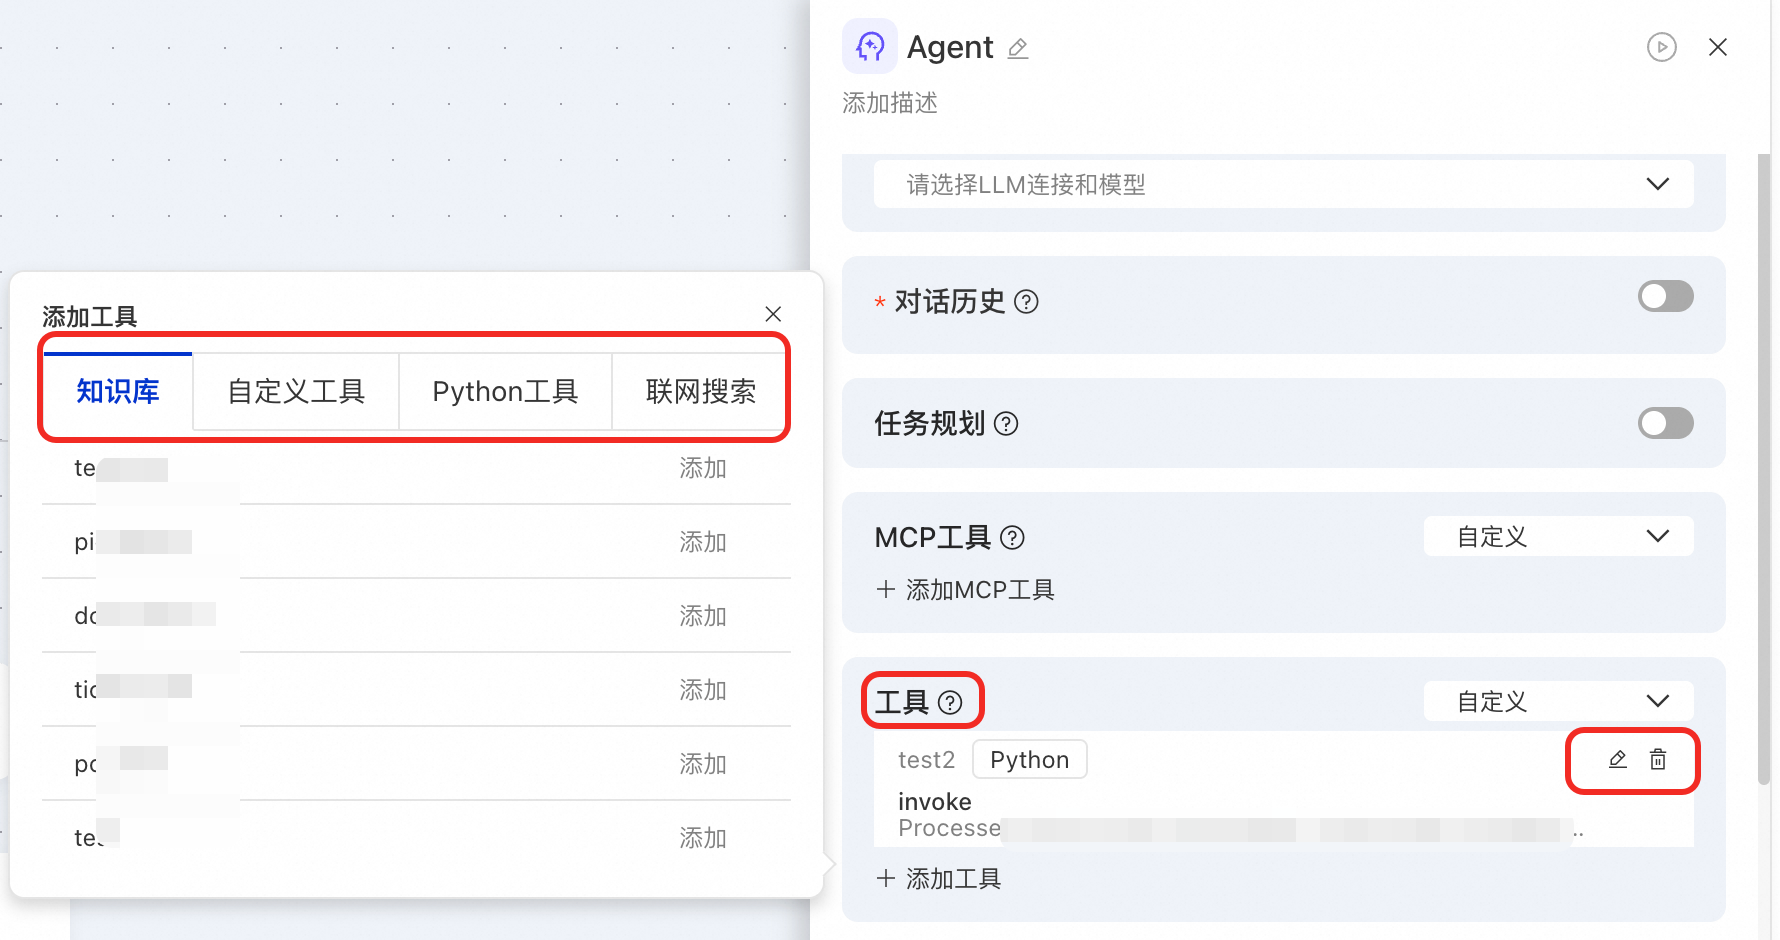Click 添加工具 below the test2 tool

(938, 879)
